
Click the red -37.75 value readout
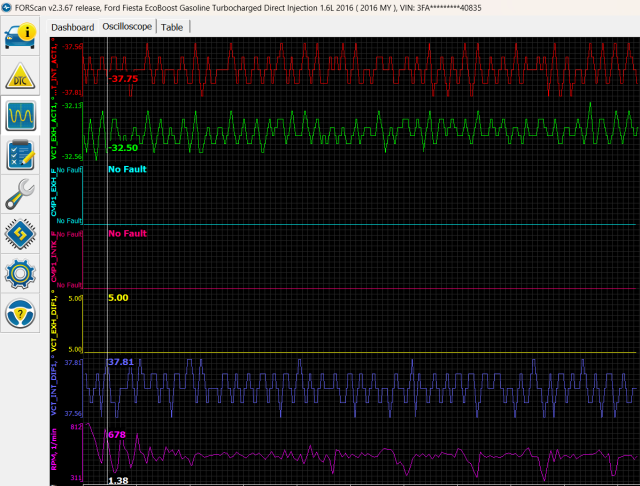pyautogui.click(x=123, y=78)
